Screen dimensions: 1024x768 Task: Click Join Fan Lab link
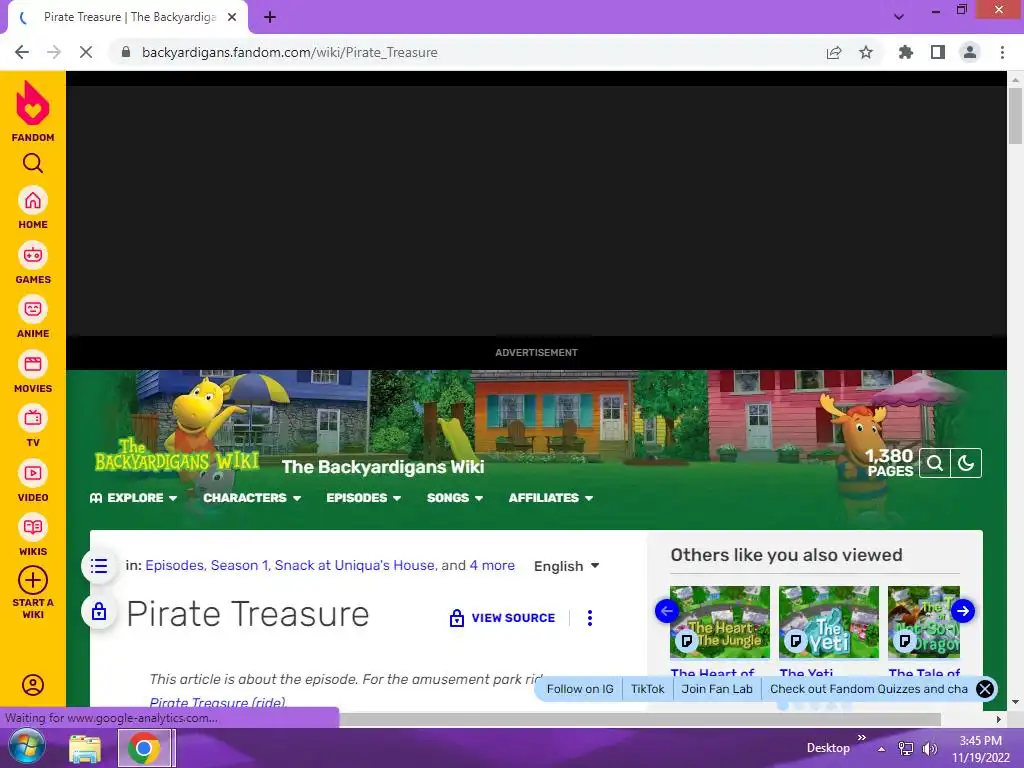(717, 689)
